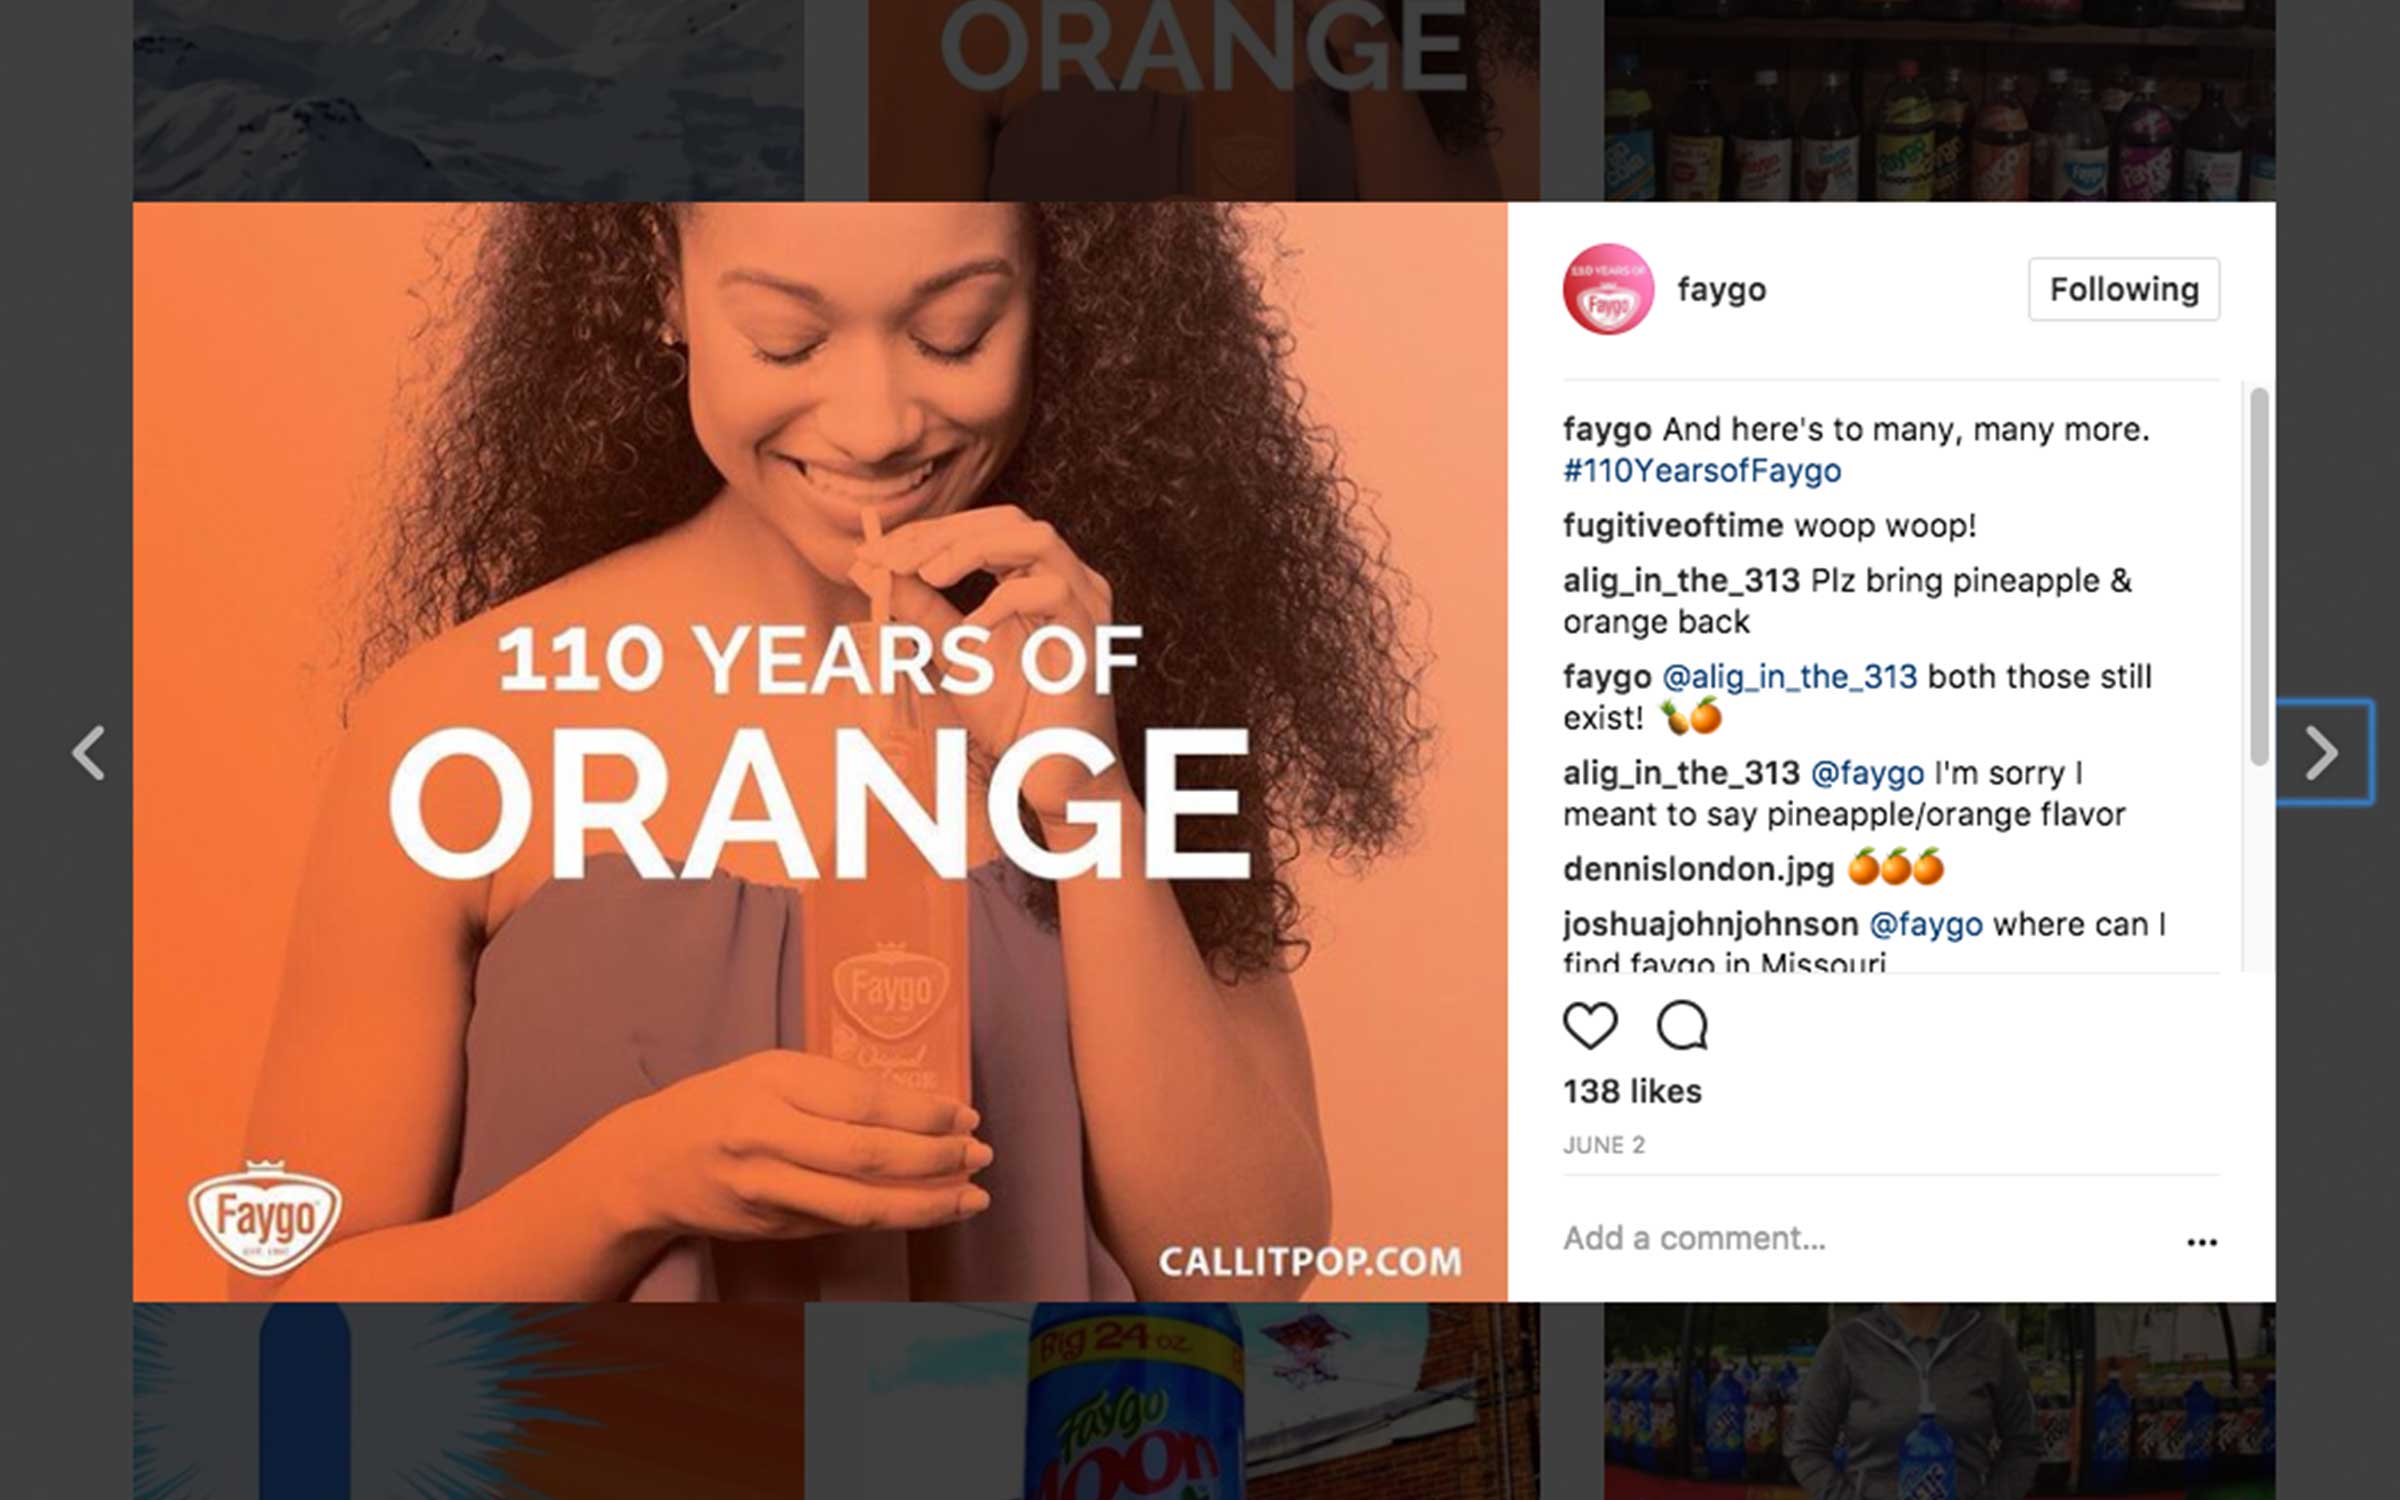This screenshot has height=1500, width=2400.
Task: Toggle the Following button for faygo
Action: click(x=2124, y=289)
